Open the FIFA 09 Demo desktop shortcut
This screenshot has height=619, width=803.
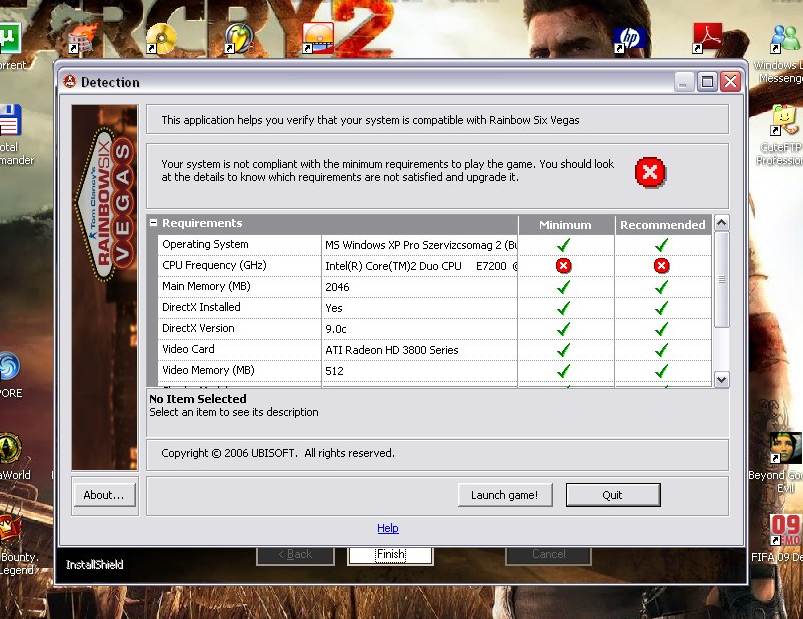tap(786, 530)
